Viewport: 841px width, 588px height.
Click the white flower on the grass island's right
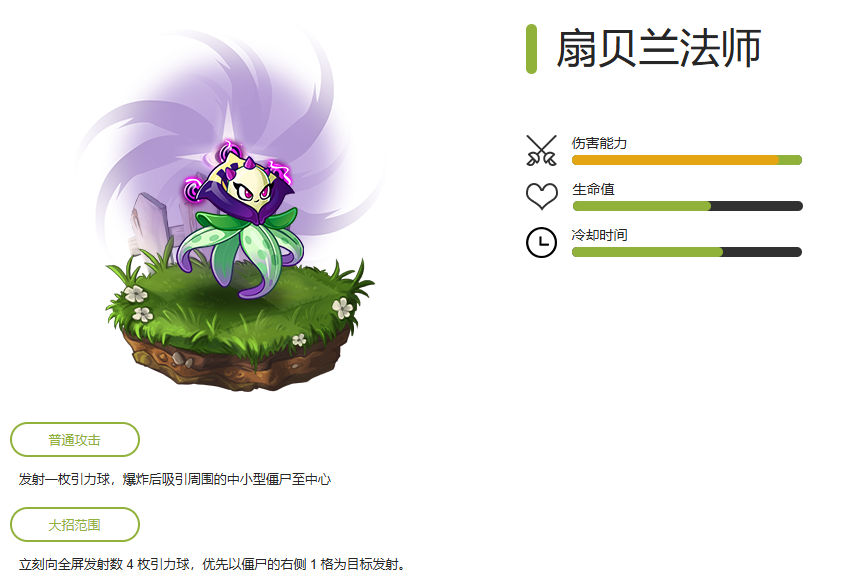tap(342, 308)
